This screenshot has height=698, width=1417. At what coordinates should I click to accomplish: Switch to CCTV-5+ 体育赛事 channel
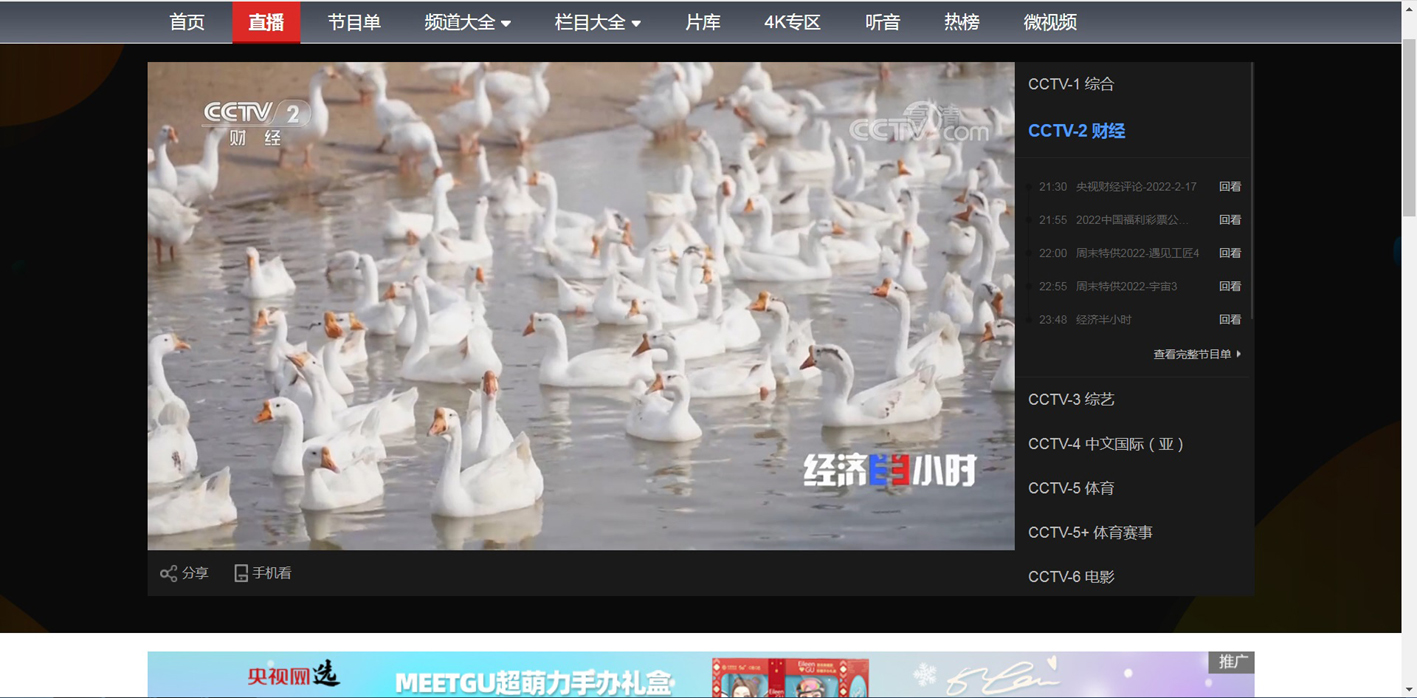1090,533
